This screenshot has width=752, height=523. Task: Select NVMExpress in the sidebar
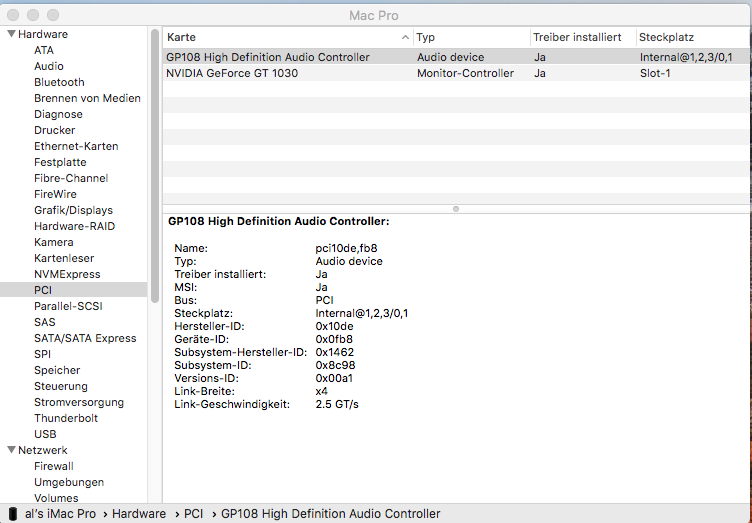[67, 274]
